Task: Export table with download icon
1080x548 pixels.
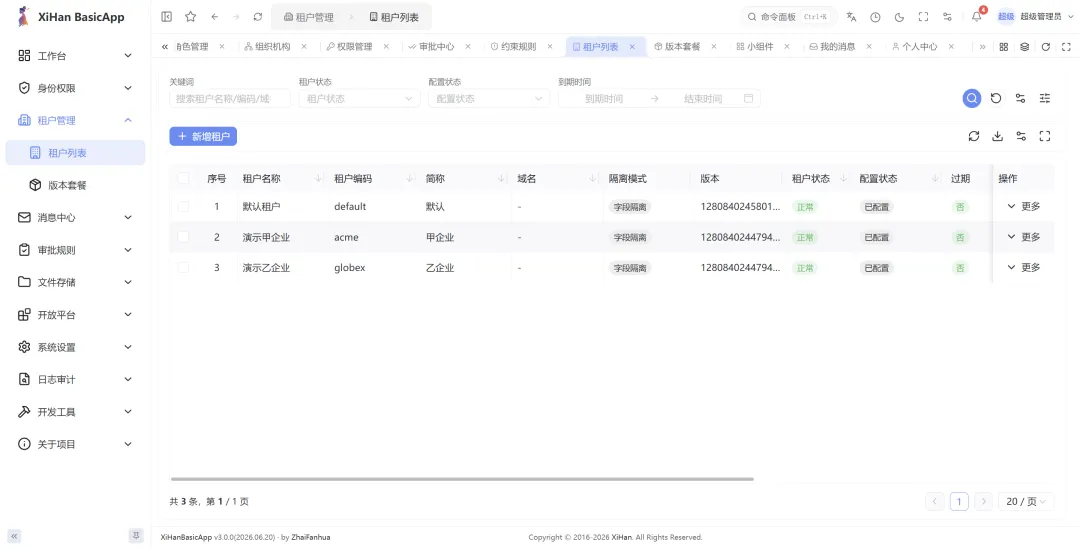Action: coord(997,136)
